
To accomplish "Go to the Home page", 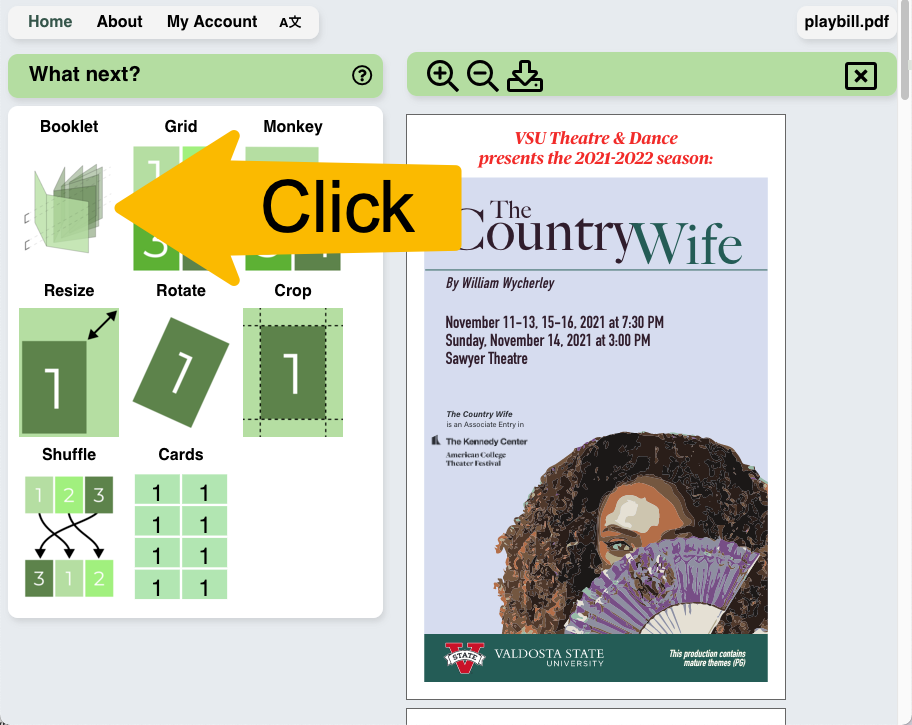I will click(x=50, y=22).
